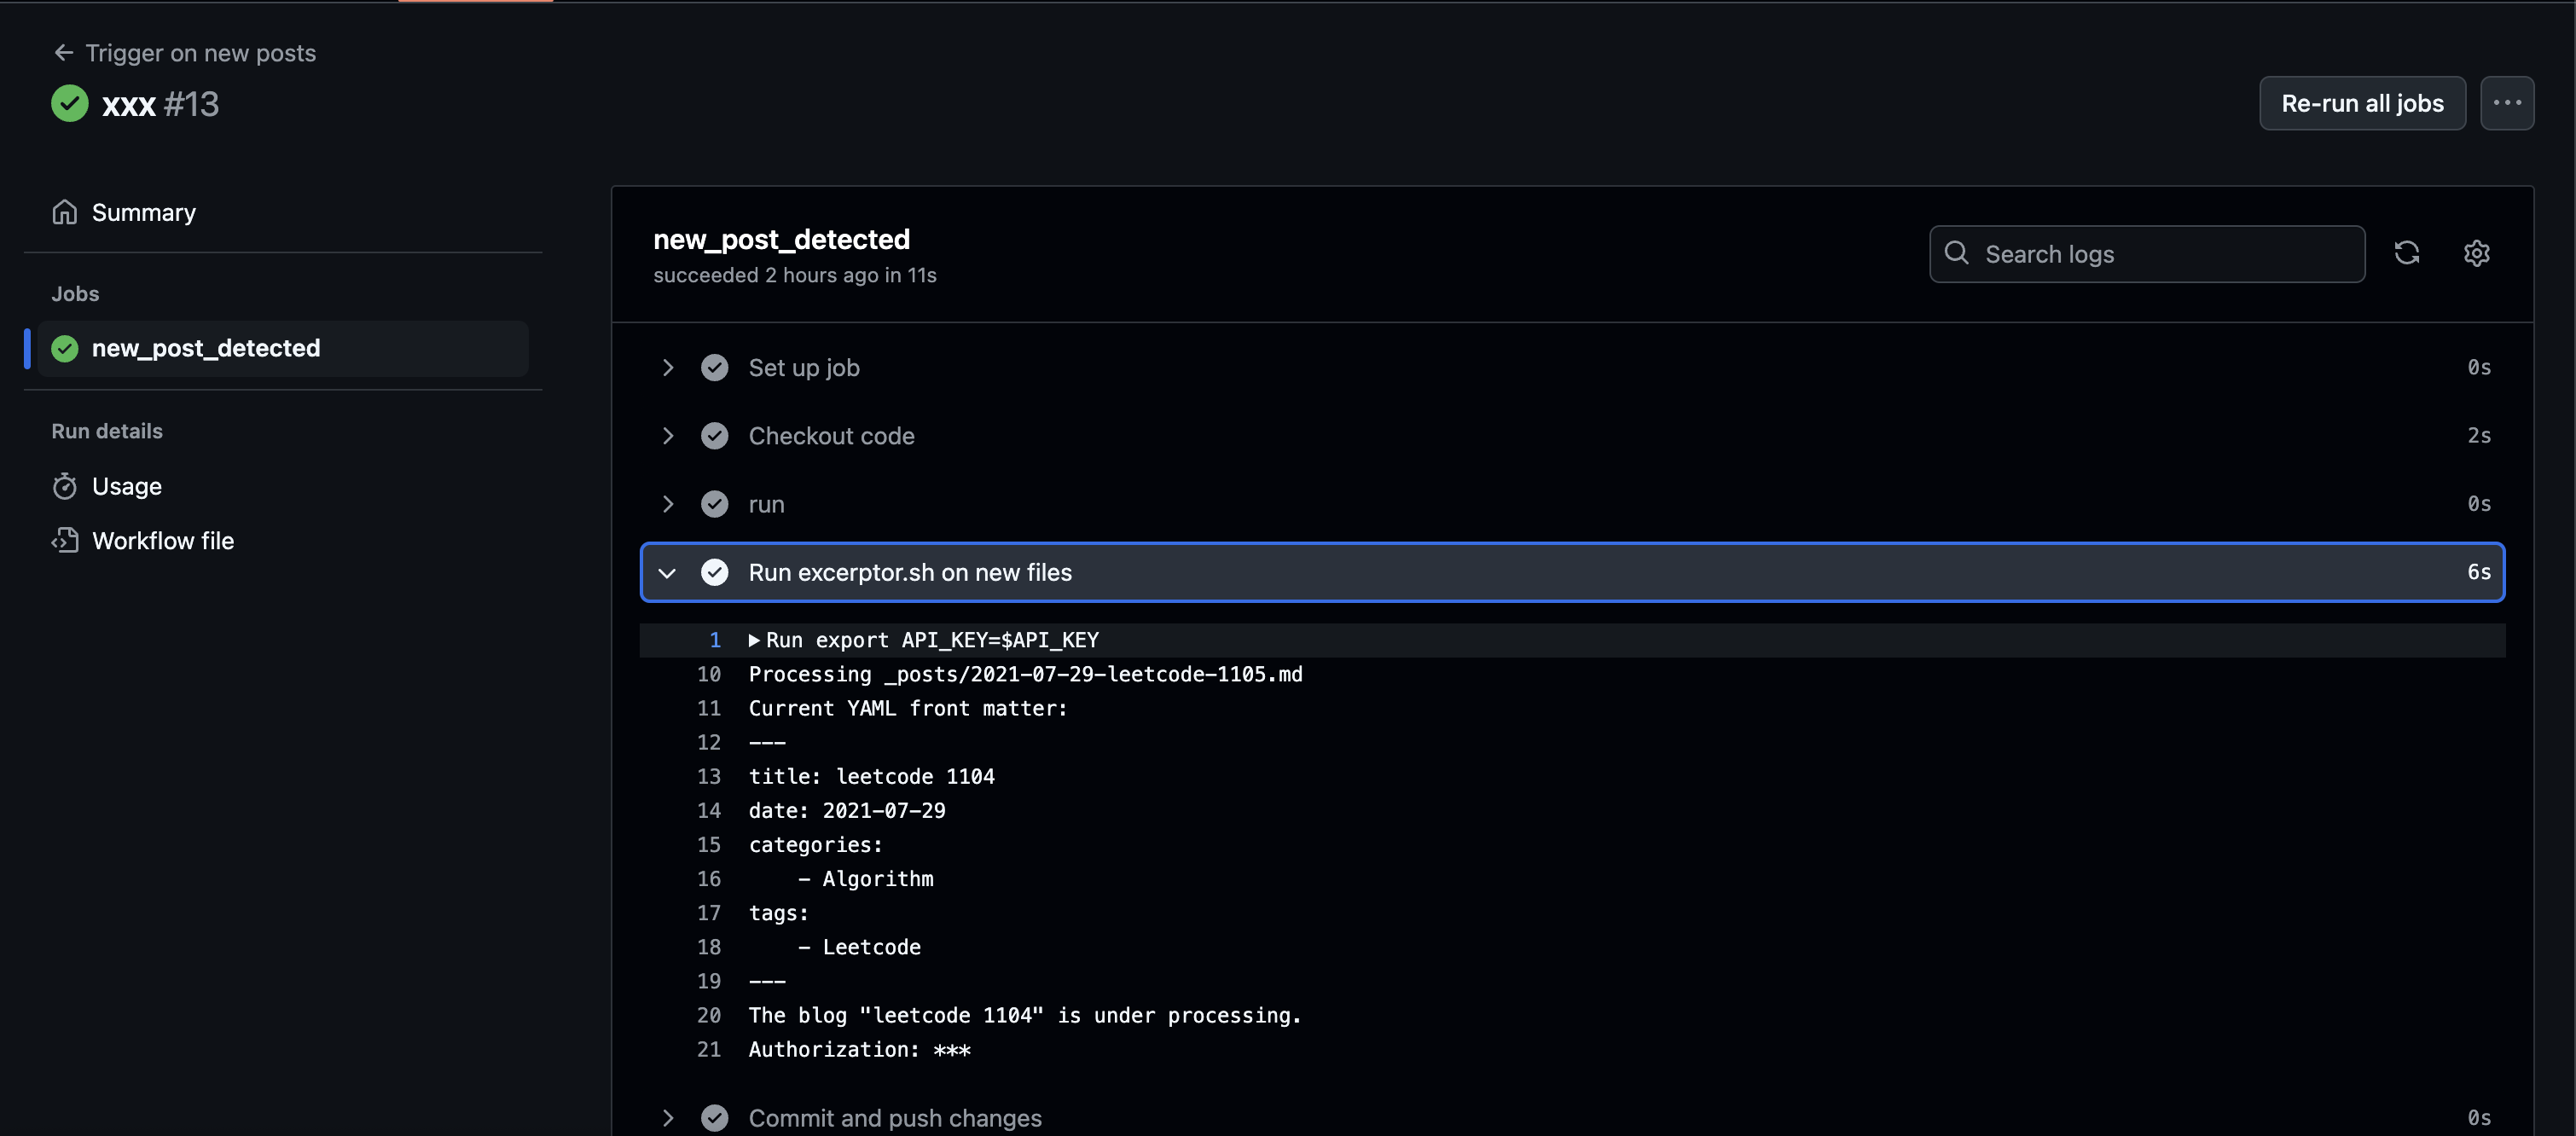Expand the Checkout code step
This screenshot has height=1136, width=2576.
pyautogui.click(x=668, y=436)
